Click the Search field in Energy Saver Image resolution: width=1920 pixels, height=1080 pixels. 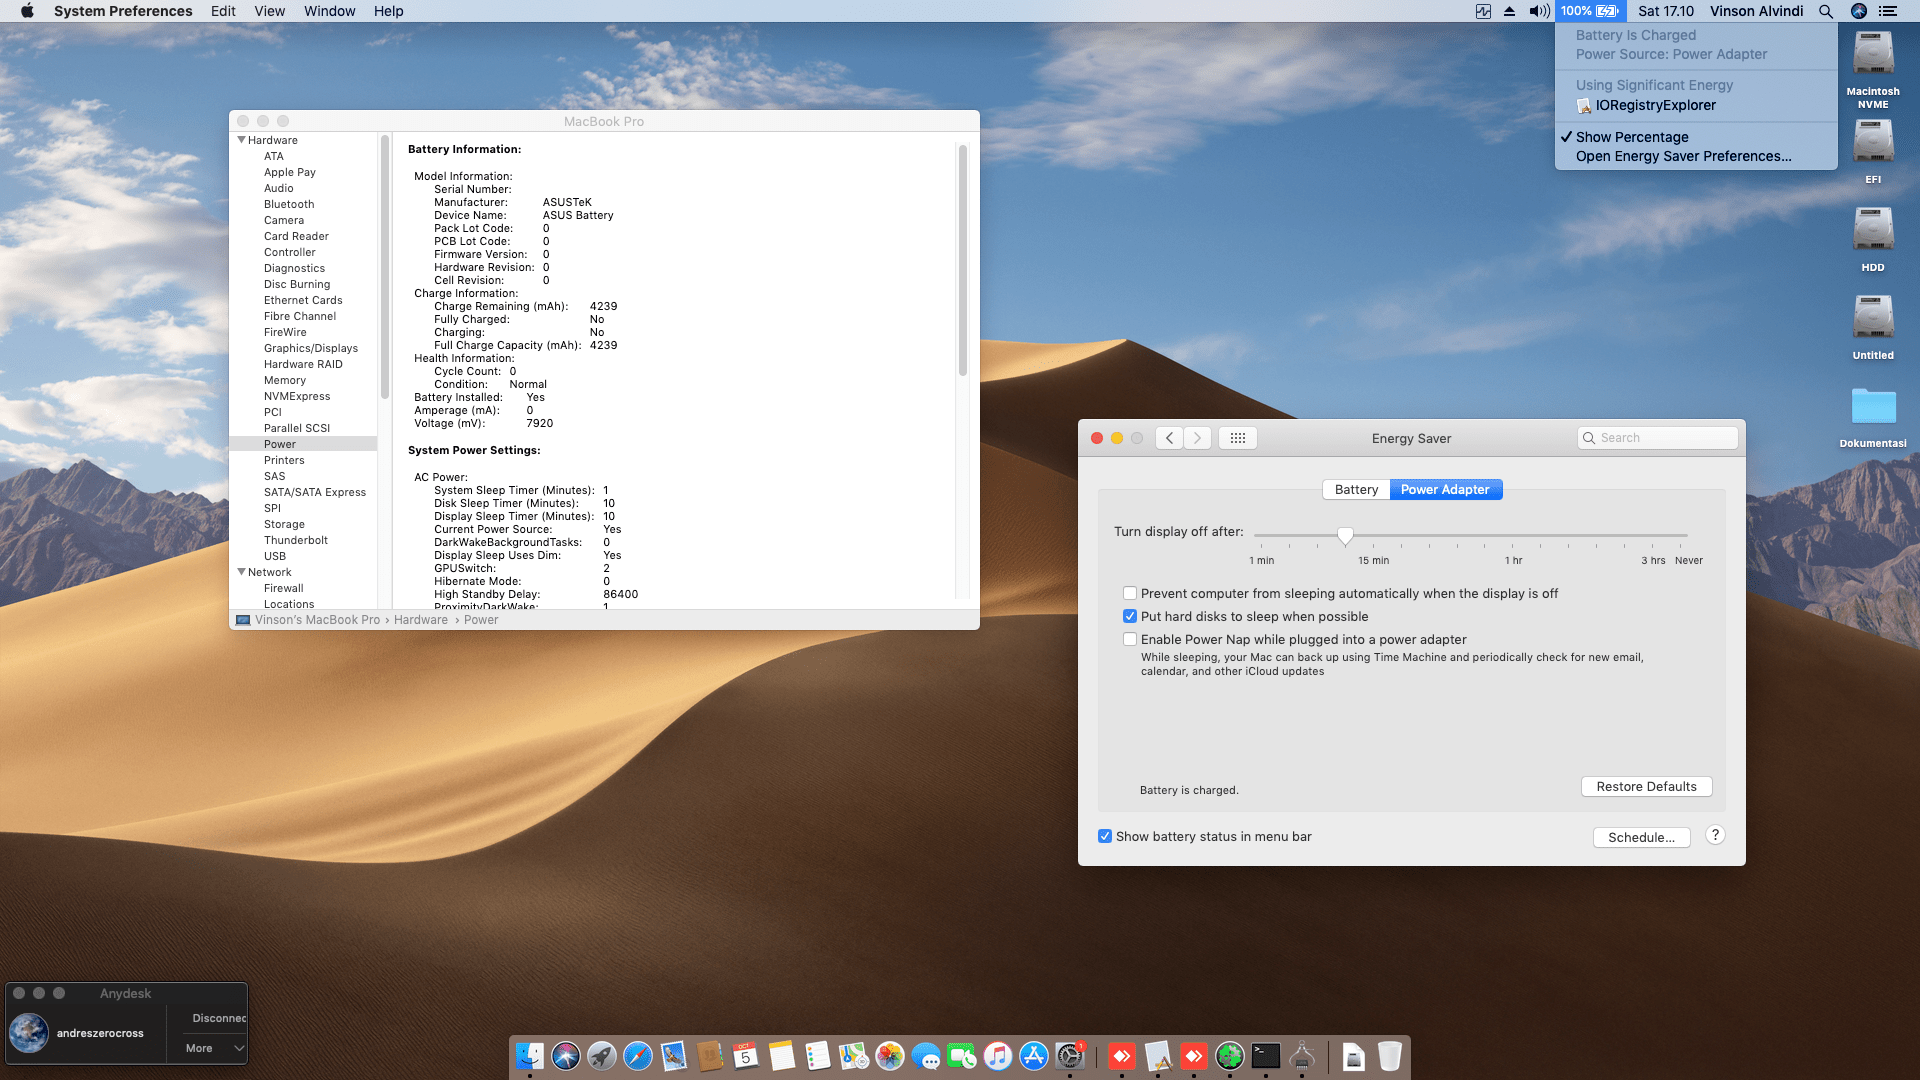1657,437
